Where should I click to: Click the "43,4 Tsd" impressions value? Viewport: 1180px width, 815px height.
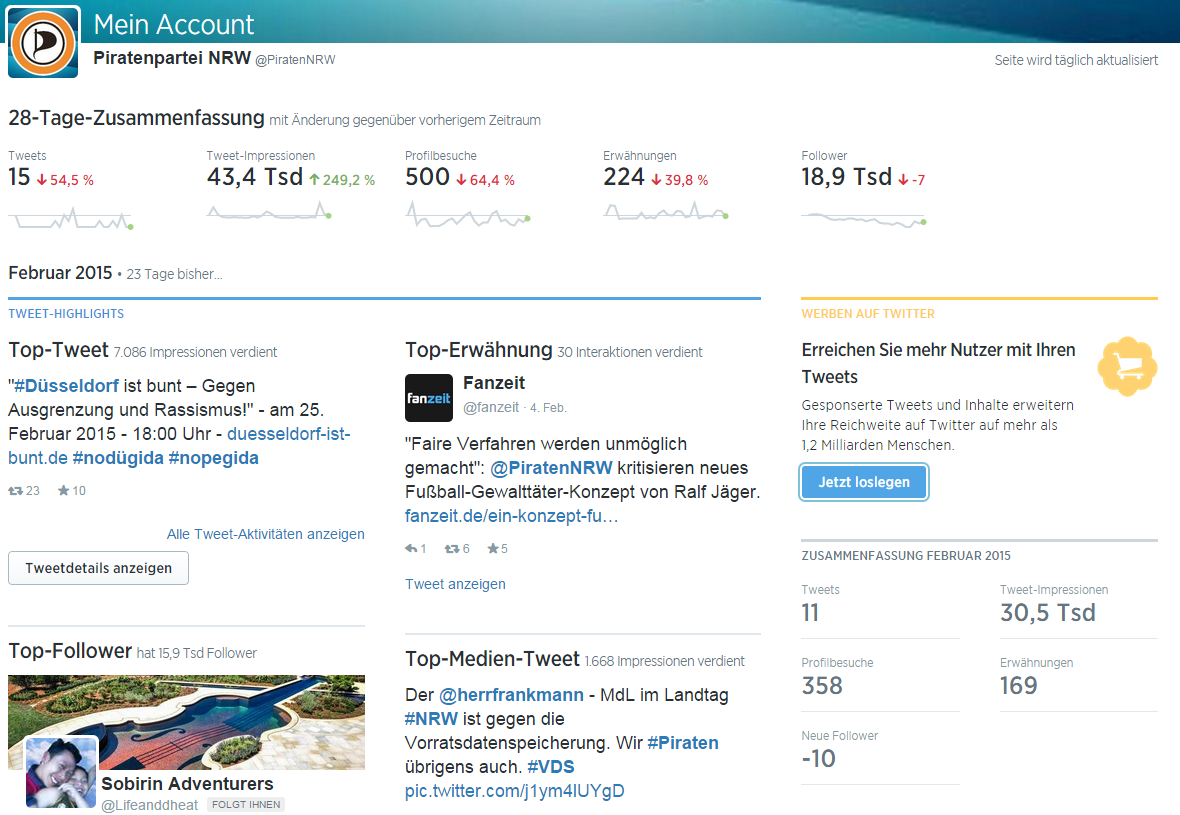point(254,177)
